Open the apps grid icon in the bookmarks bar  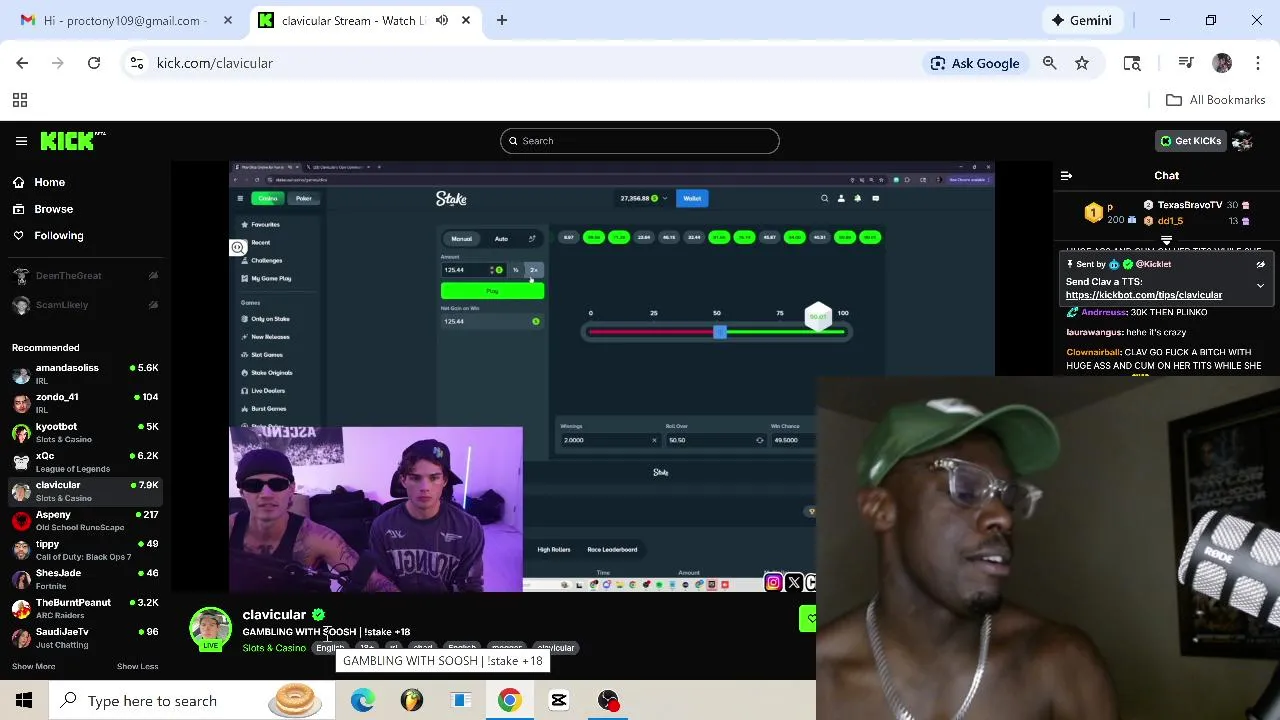19,100
